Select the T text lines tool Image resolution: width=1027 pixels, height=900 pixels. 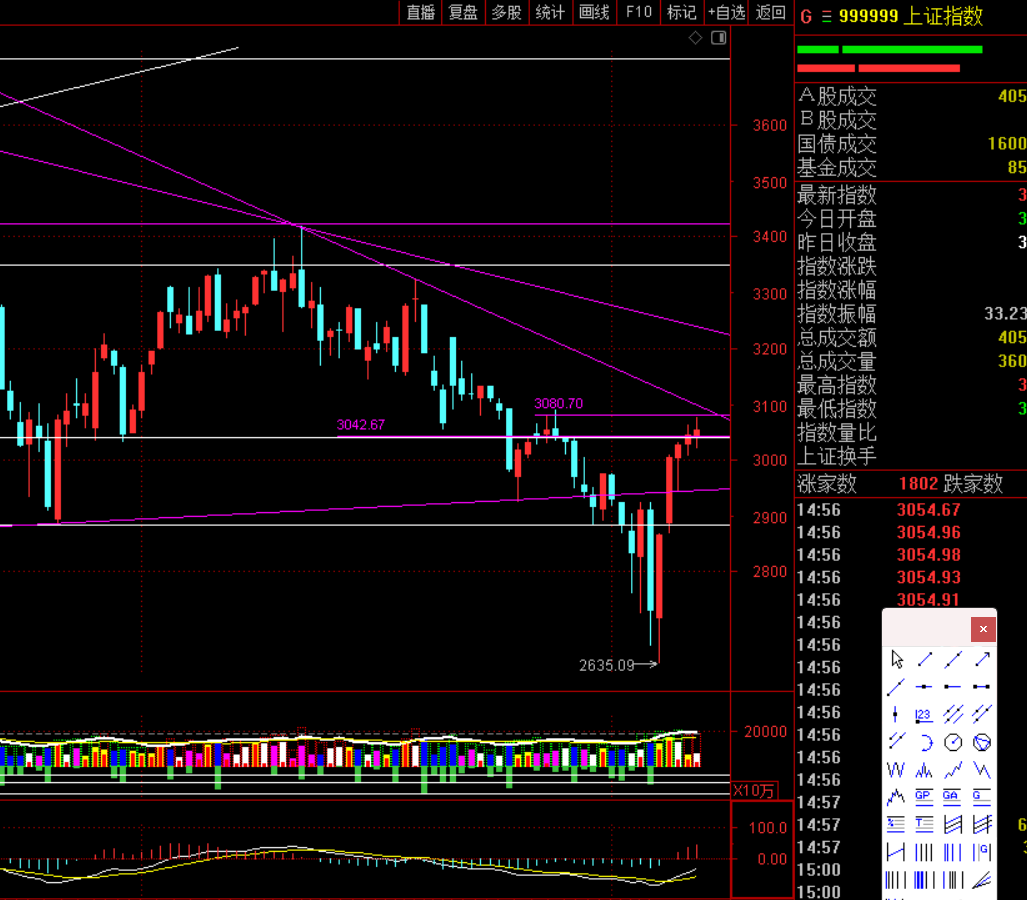pyautogui.click(x=924, y=824)
